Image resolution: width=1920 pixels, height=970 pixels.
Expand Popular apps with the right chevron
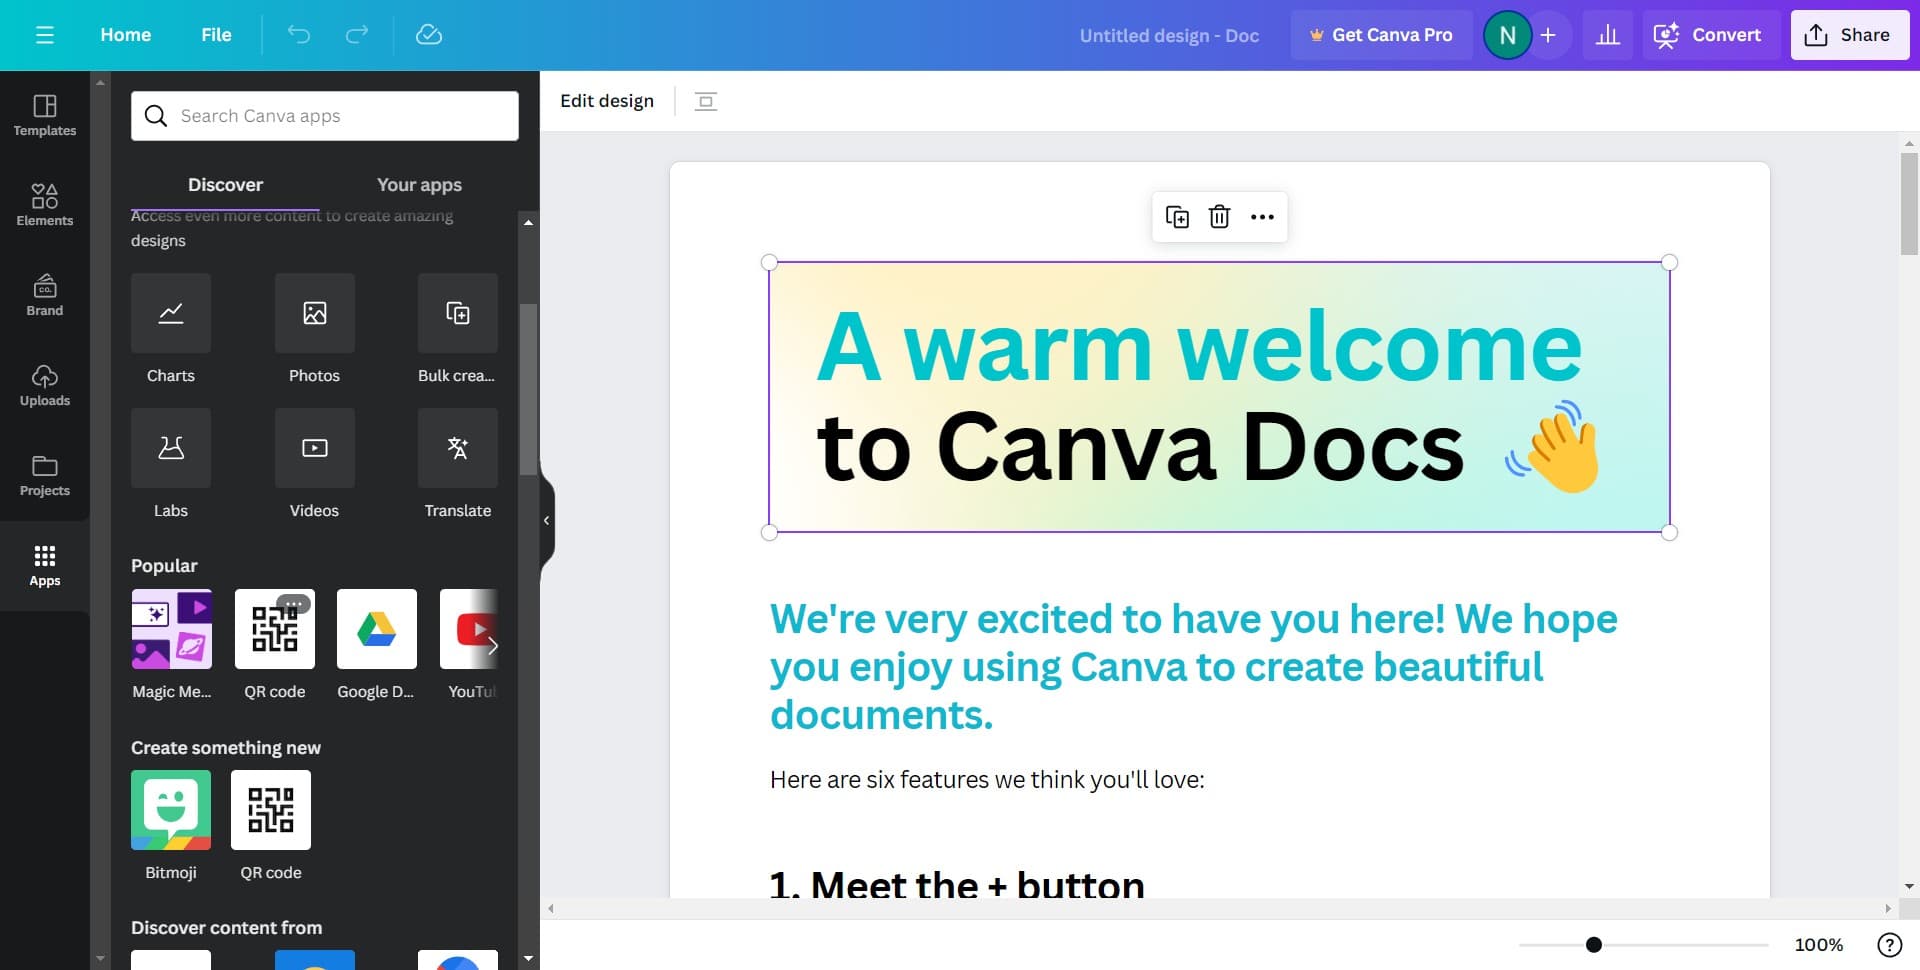pos(492,645)
